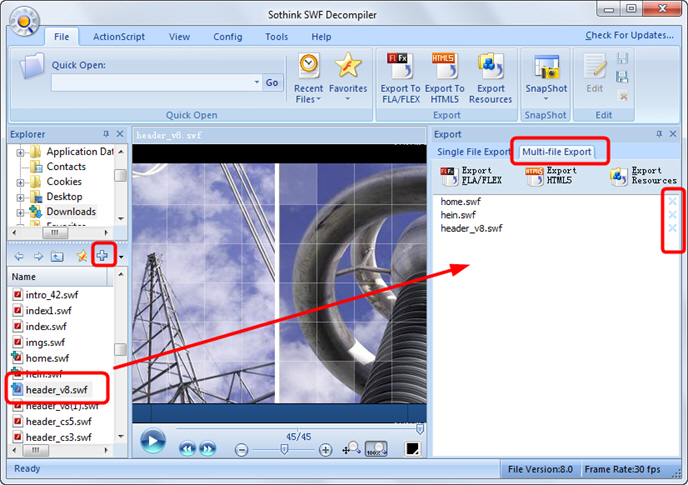Viewport: 688px width, 485px height.
Task: Show movie at 100% size
Action: (x=376, y=449)
